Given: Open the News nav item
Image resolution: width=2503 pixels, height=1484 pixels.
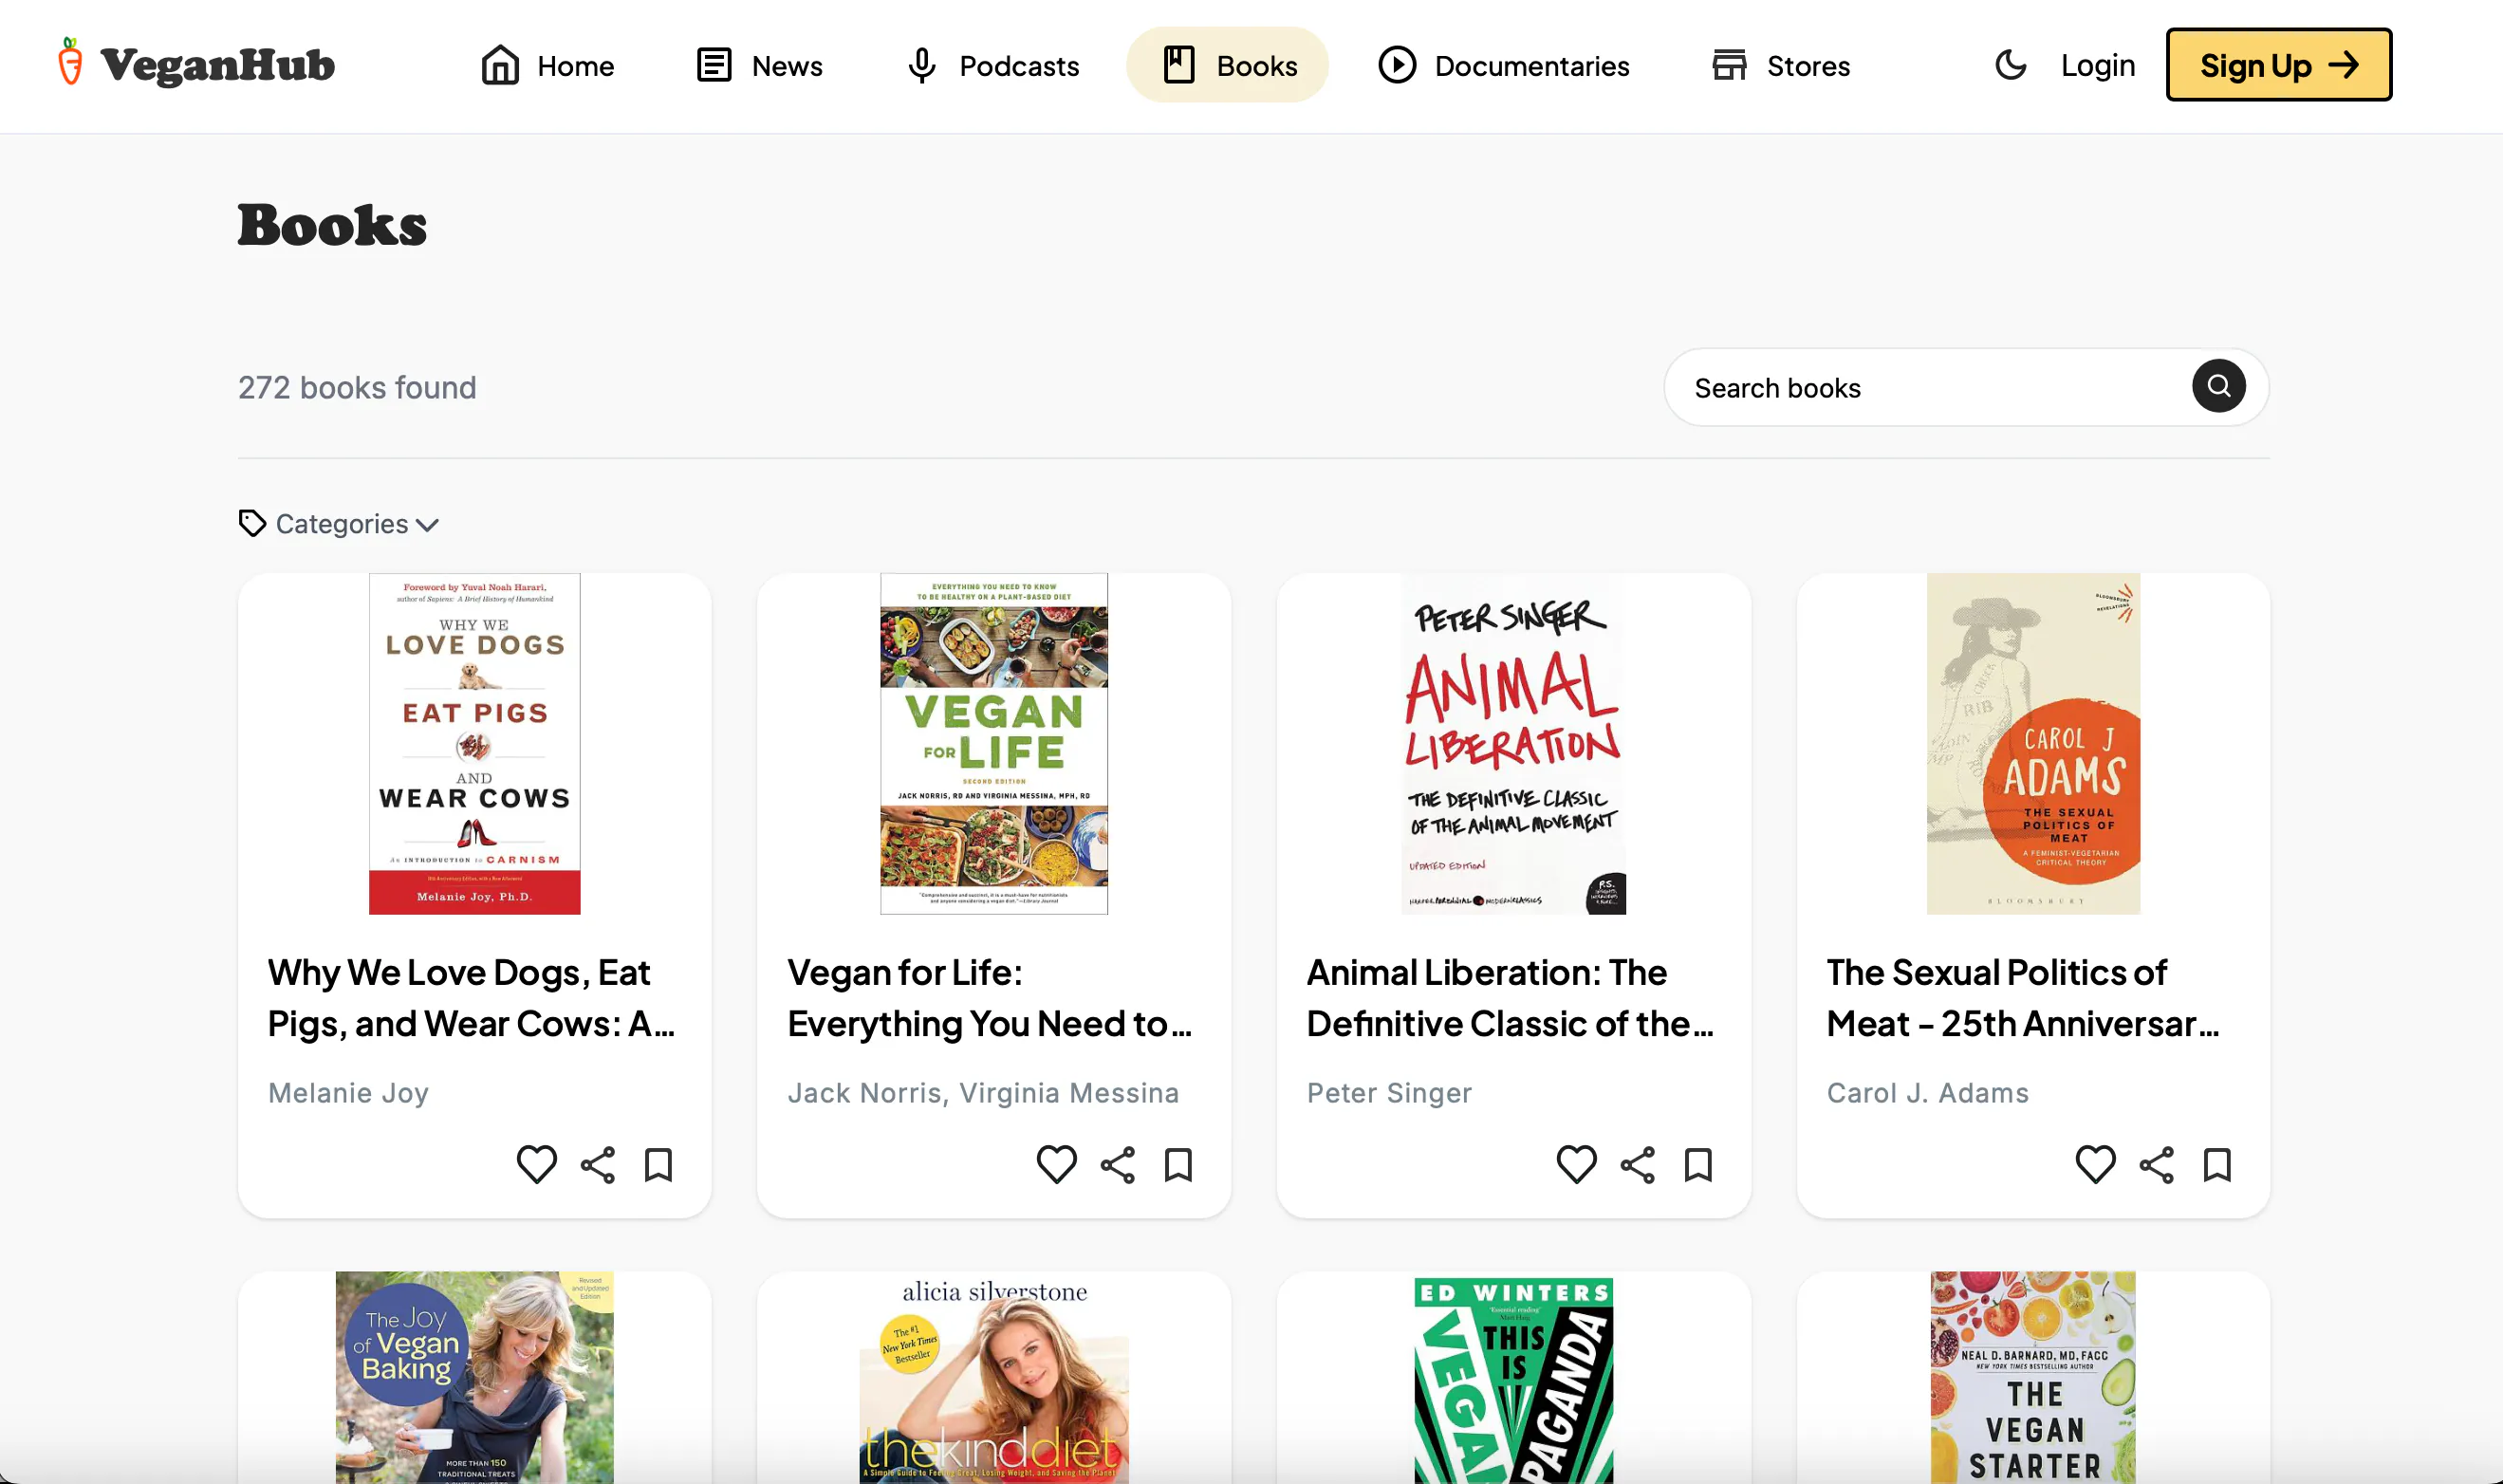Looking at the screenshot, I should 760,65.
